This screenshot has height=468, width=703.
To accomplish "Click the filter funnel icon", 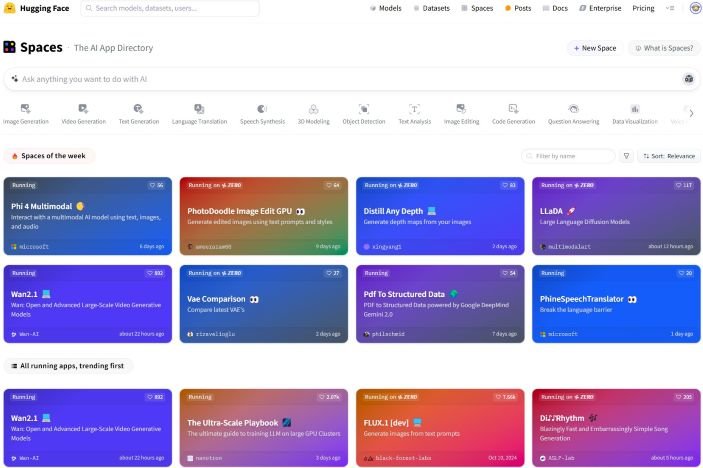I will pyautogui.click(x=626, y=156).
